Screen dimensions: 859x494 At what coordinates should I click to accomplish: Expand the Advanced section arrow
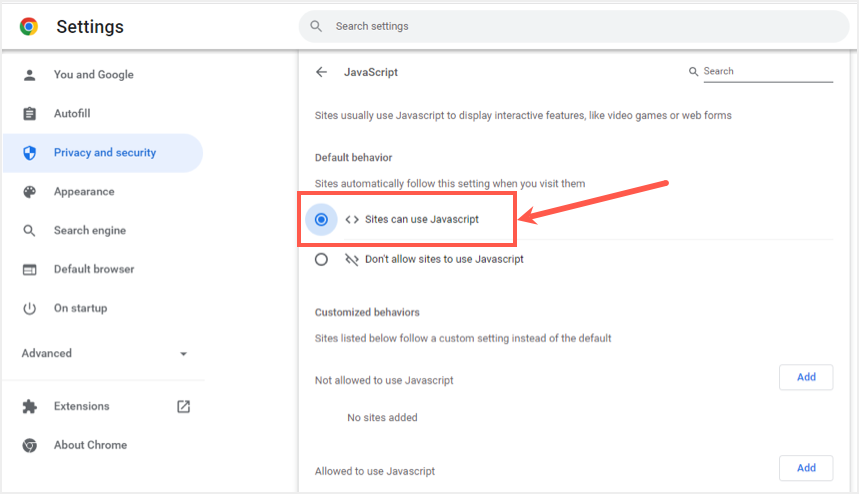pos(183,354)
